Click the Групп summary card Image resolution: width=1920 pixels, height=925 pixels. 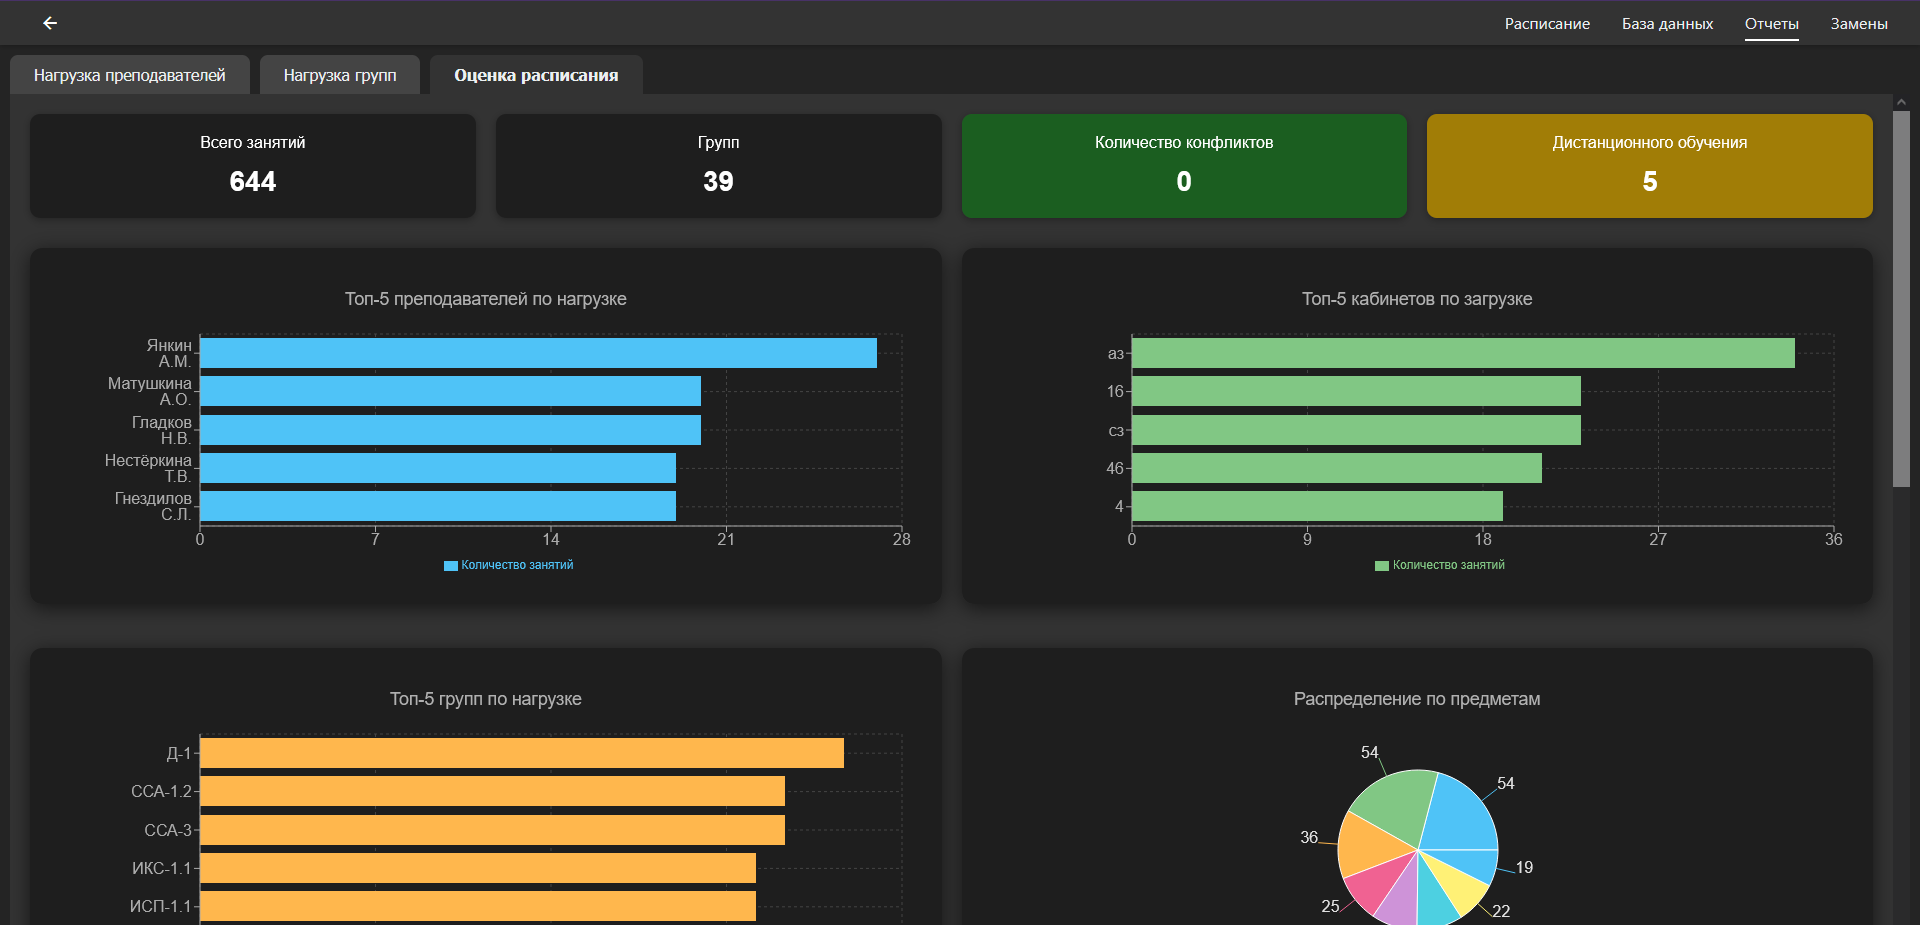(x=718, y=166)
